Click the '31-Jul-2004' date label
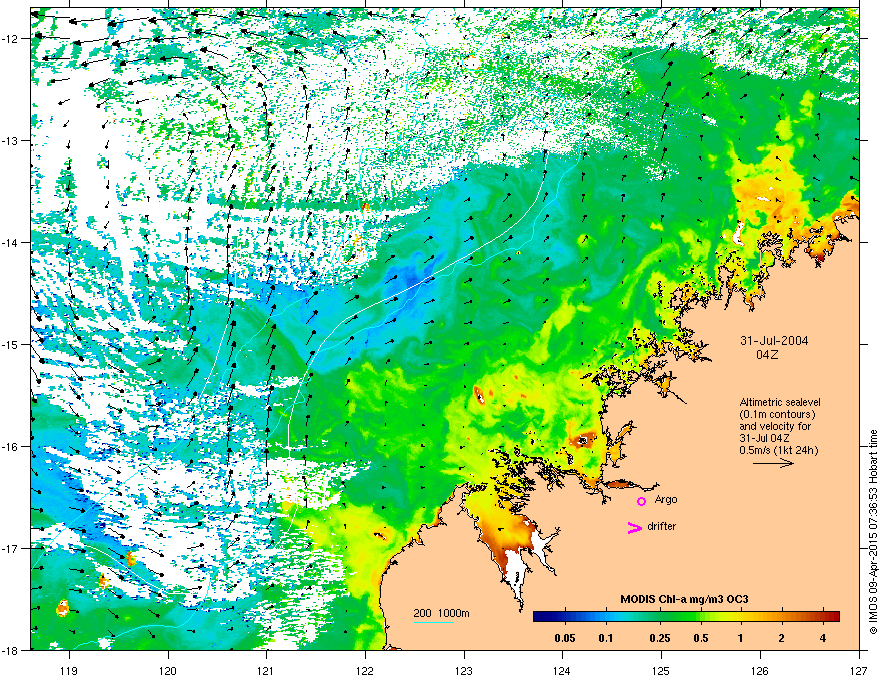This screenshot has width=880, height=680. [x=774, y=341]
